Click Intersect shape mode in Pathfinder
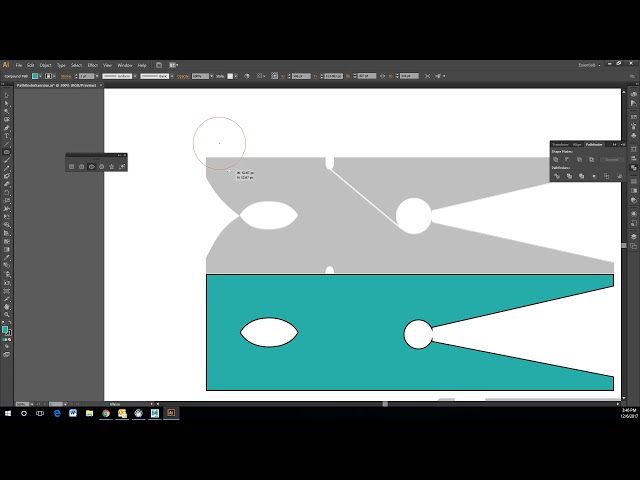This screenshot has width=640, height=480. tap(579, 160)
